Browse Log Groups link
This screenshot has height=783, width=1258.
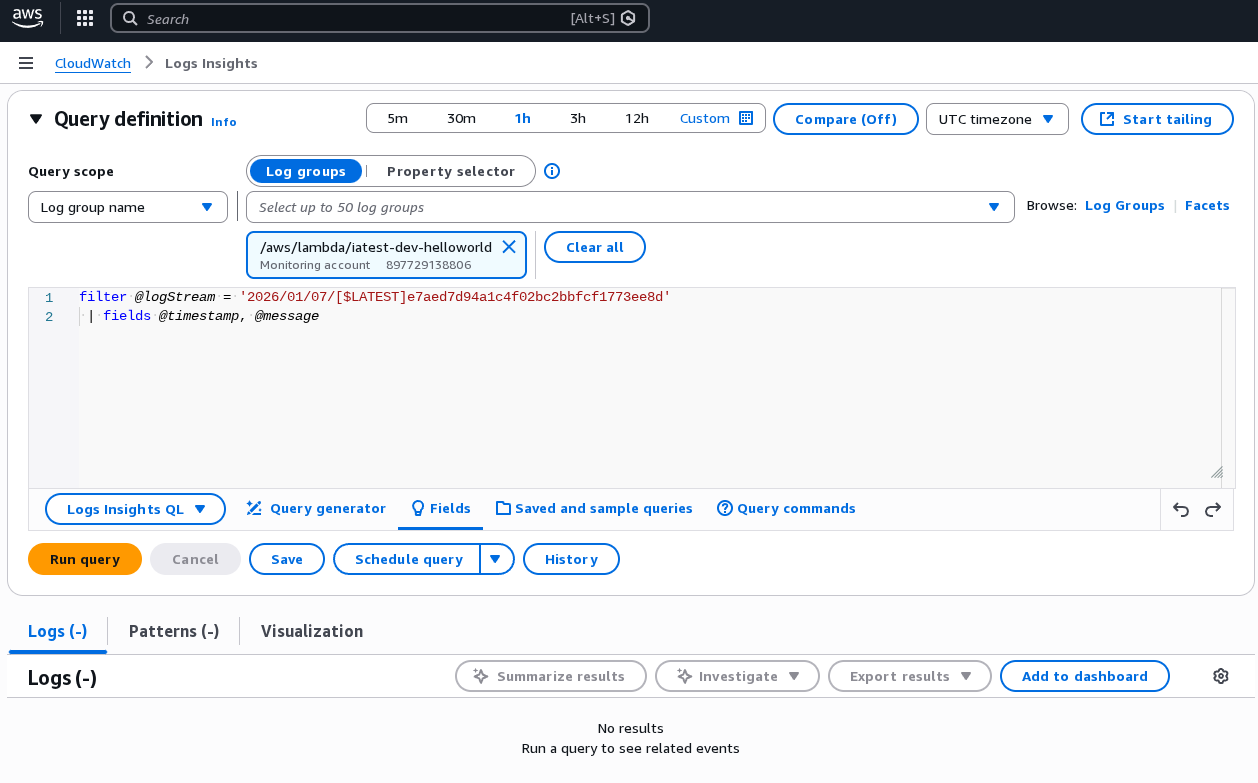[1125, 205]
